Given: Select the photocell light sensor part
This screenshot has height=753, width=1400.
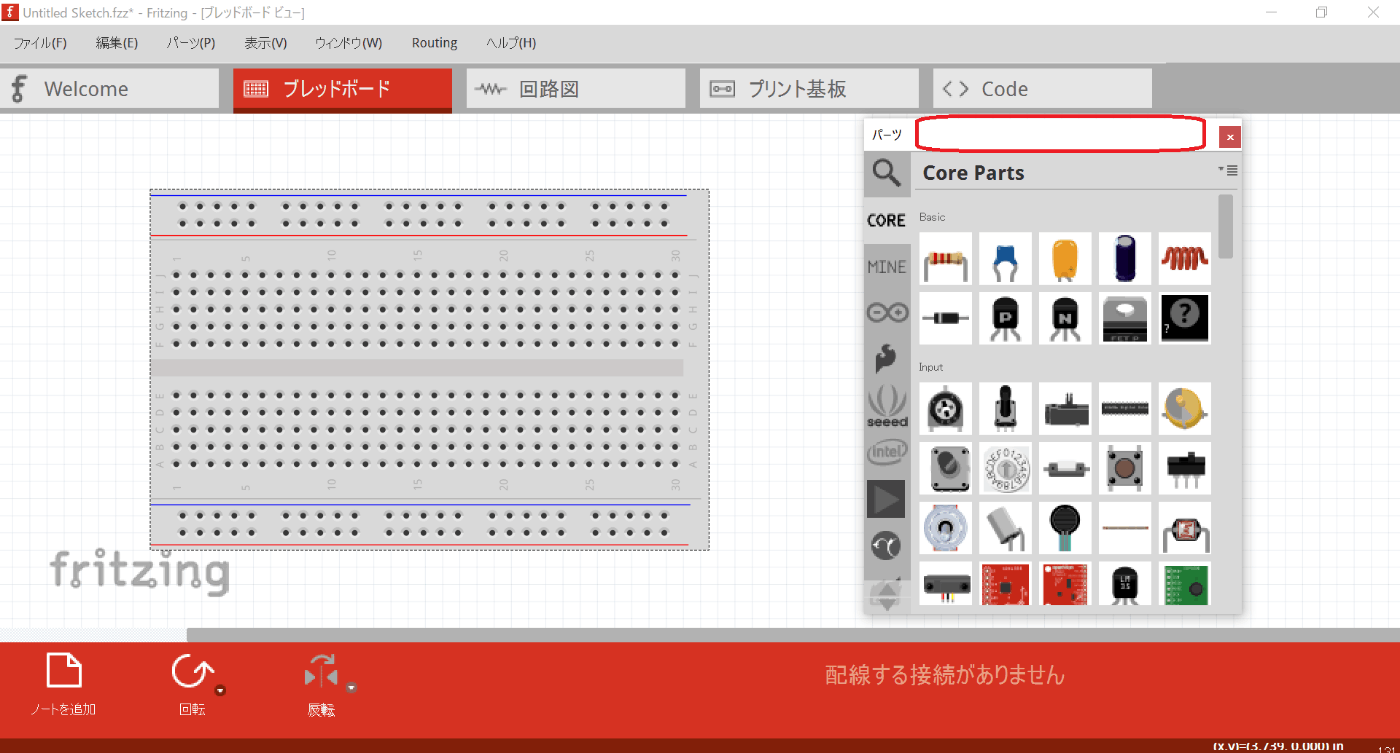Looking at the screenshot, I should click(1185, 528).
